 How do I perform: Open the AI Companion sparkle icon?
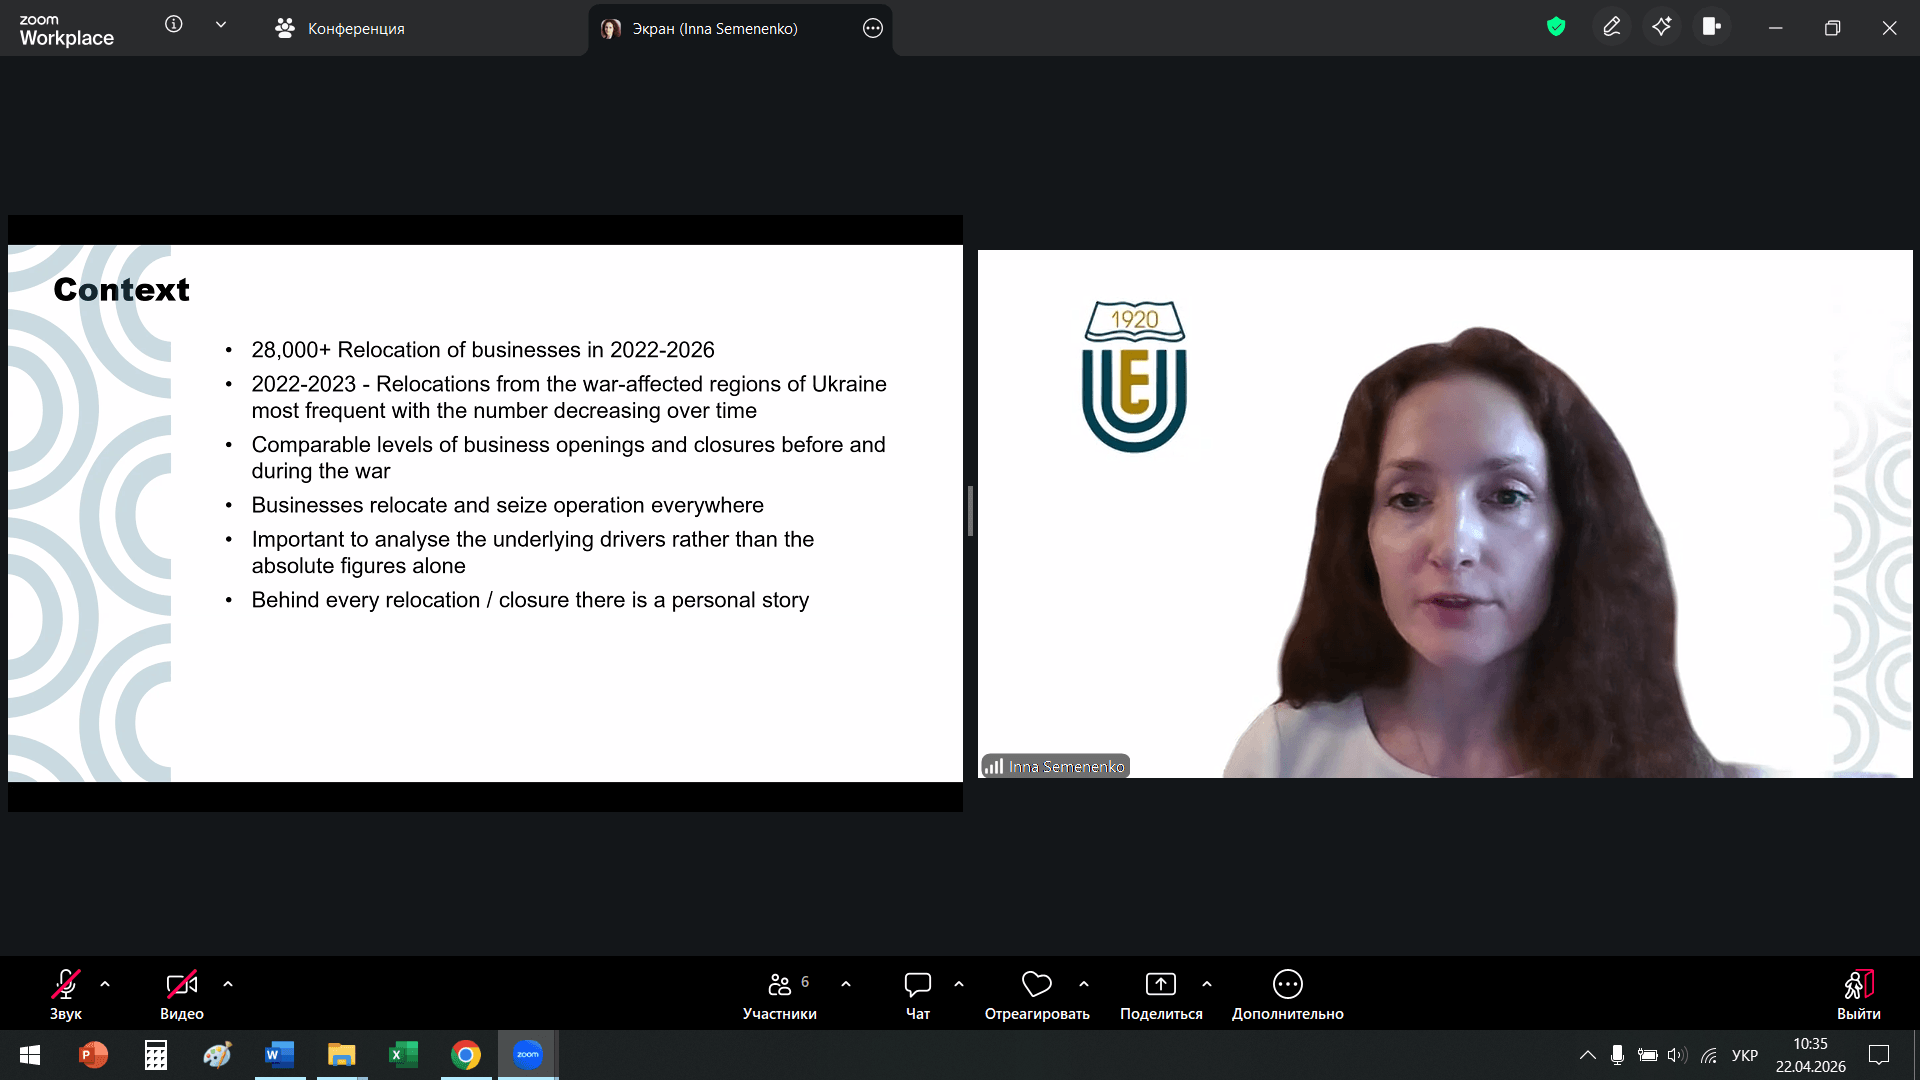[x=1662, y=27]
